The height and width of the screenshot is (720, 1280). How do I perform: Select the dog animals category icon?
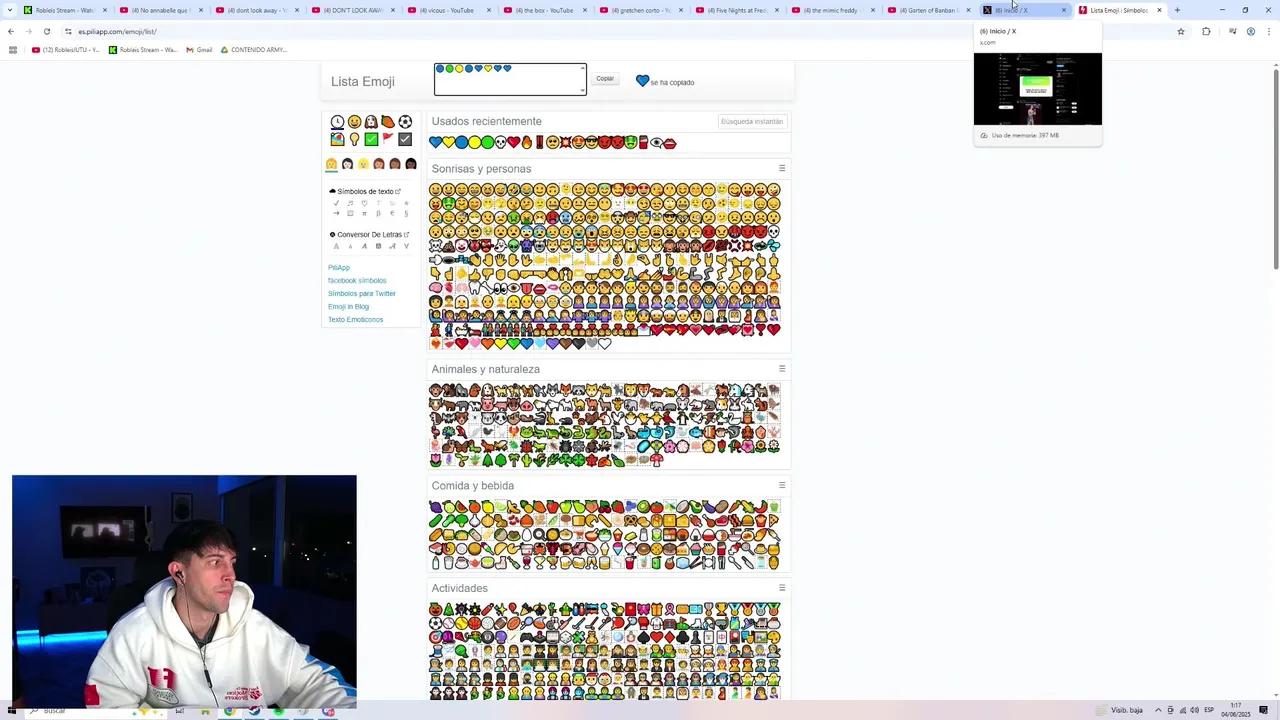(371, 122)
